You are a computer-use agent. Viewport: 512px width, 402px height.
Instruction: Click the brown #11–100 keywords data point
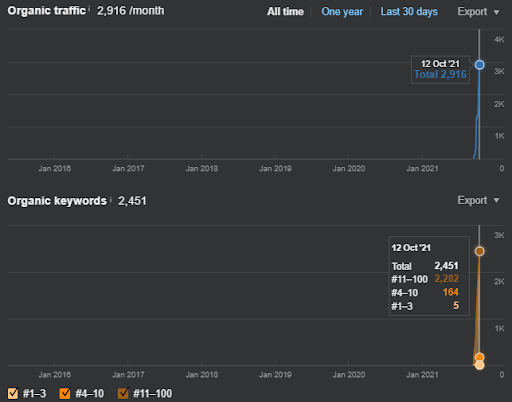[x=479, y=251]
